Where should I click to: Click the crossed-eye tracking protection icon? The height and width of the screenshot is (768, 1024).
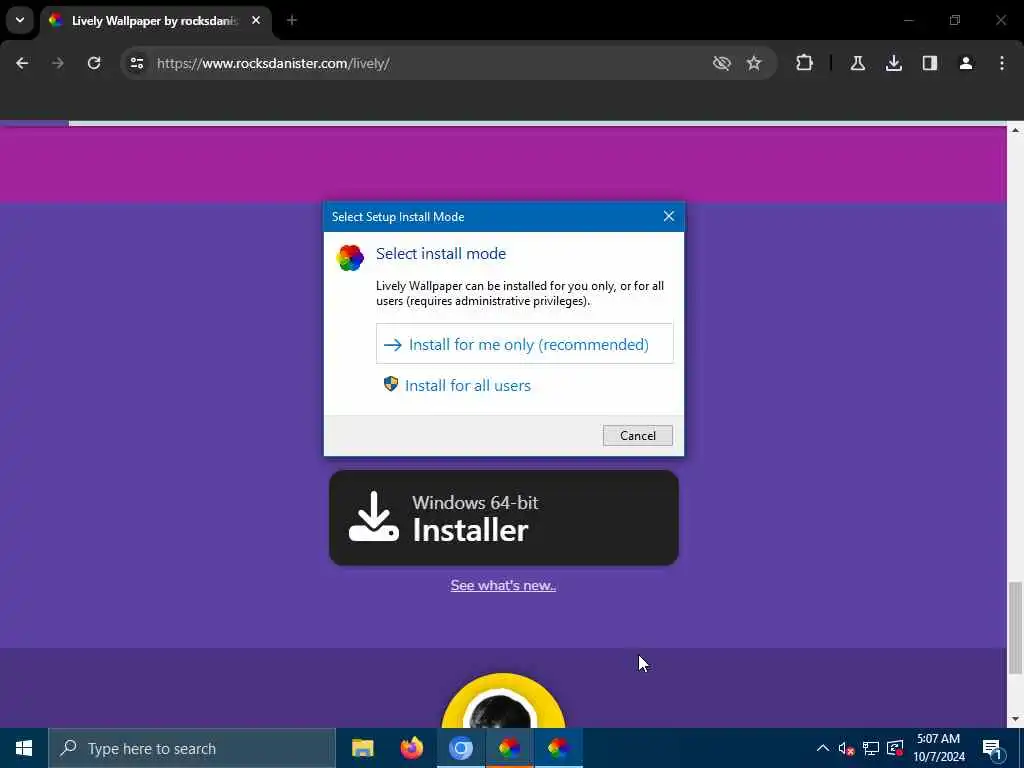(722, 63)
